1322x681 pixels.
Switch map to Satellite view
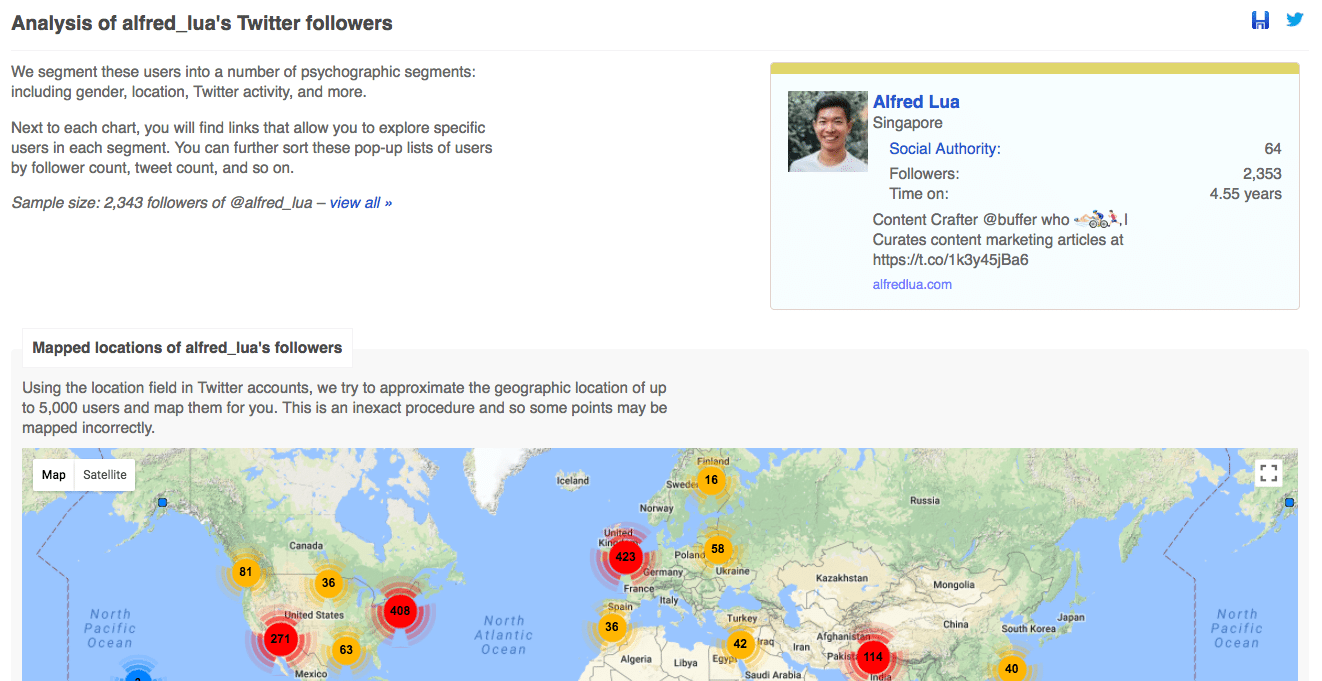click(105, 475)
